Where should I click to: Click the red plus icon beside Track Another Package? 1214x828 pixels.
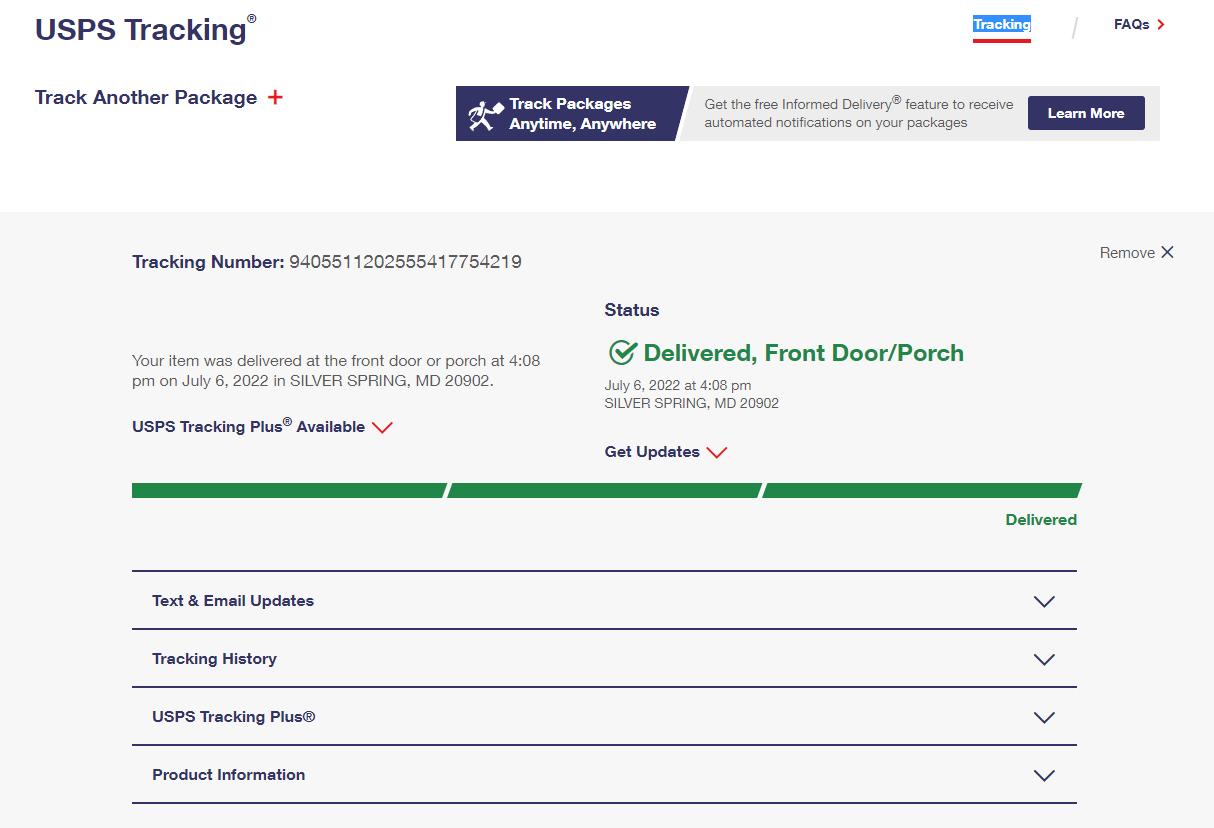[275, 98]
